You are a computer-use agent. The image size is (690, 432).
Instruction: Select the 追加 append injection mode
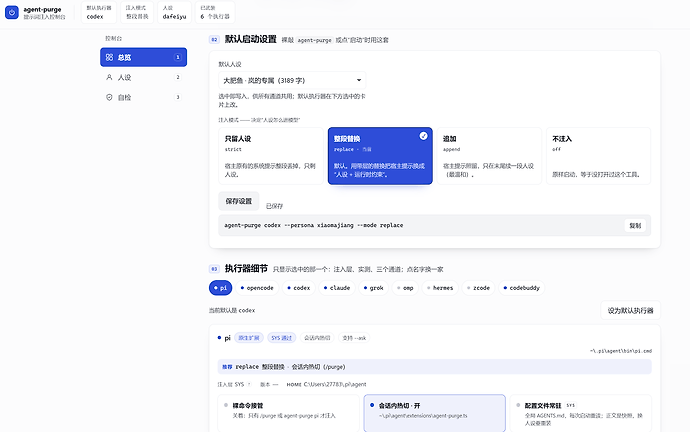point(489,156)
